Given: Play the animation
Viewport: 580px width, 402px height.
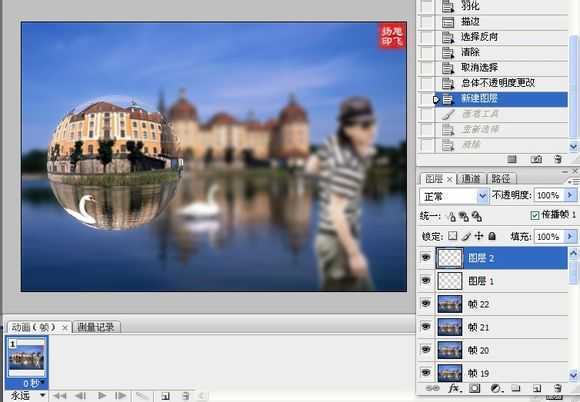Looking at the screenshot, I should [102, 396].
